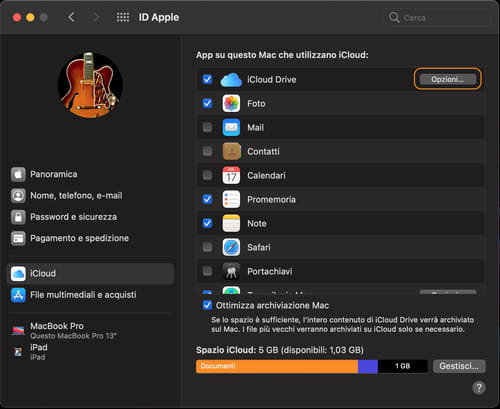Open Password e sicurezza section

(90, 217)
